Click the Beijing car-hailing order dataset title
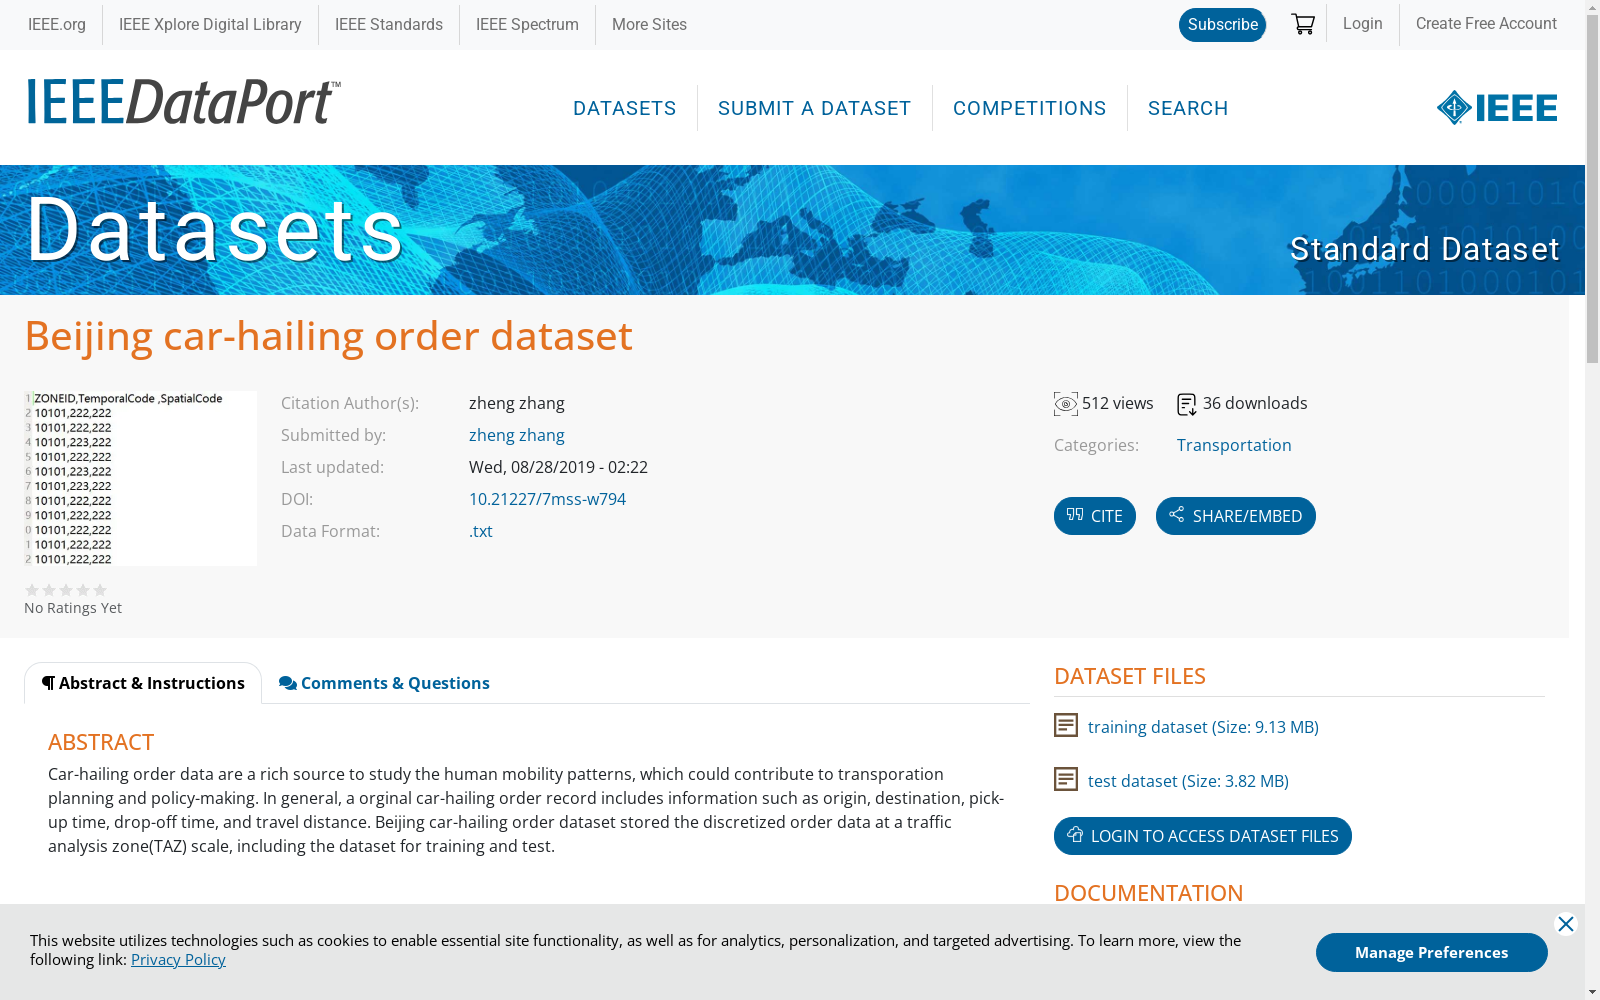This screenshot has height=1000, width=1600. (x=329, y=336)
